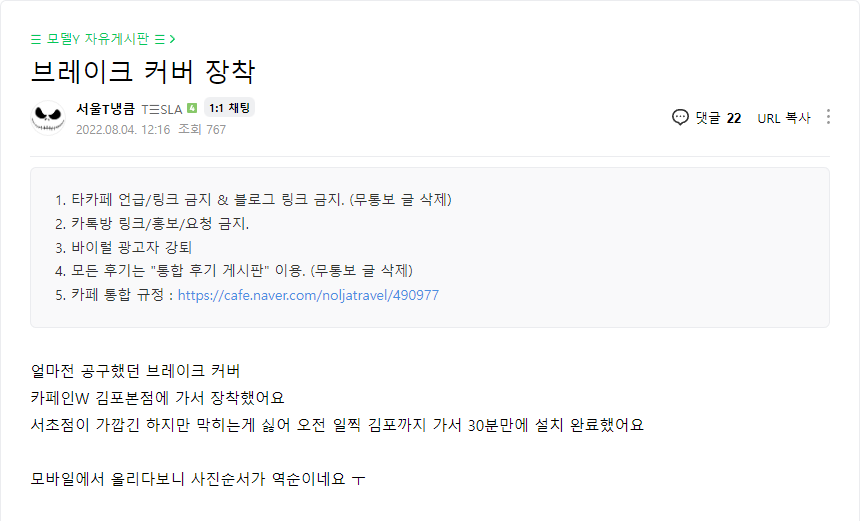
Task: Click notice line about 통합 후기 게시판
Action: point(241,271)
